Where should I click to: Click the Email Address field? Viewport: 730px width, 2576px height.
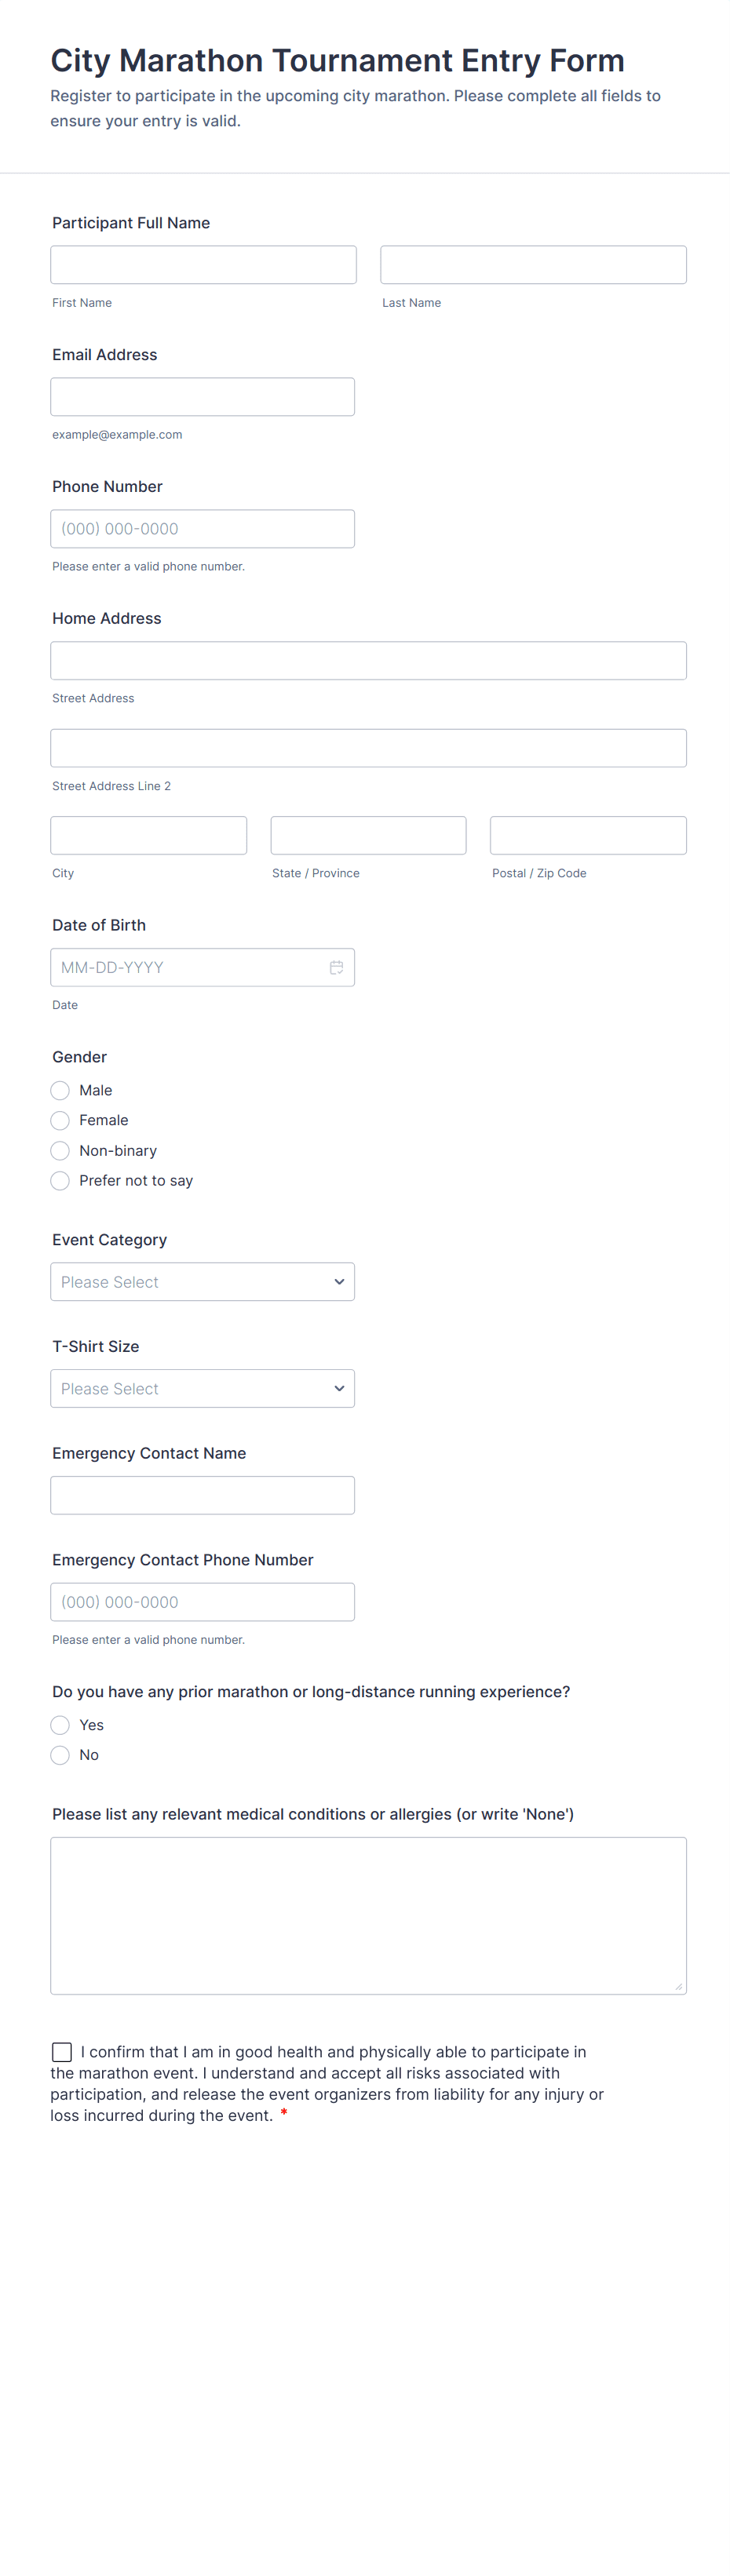(202, 397)
